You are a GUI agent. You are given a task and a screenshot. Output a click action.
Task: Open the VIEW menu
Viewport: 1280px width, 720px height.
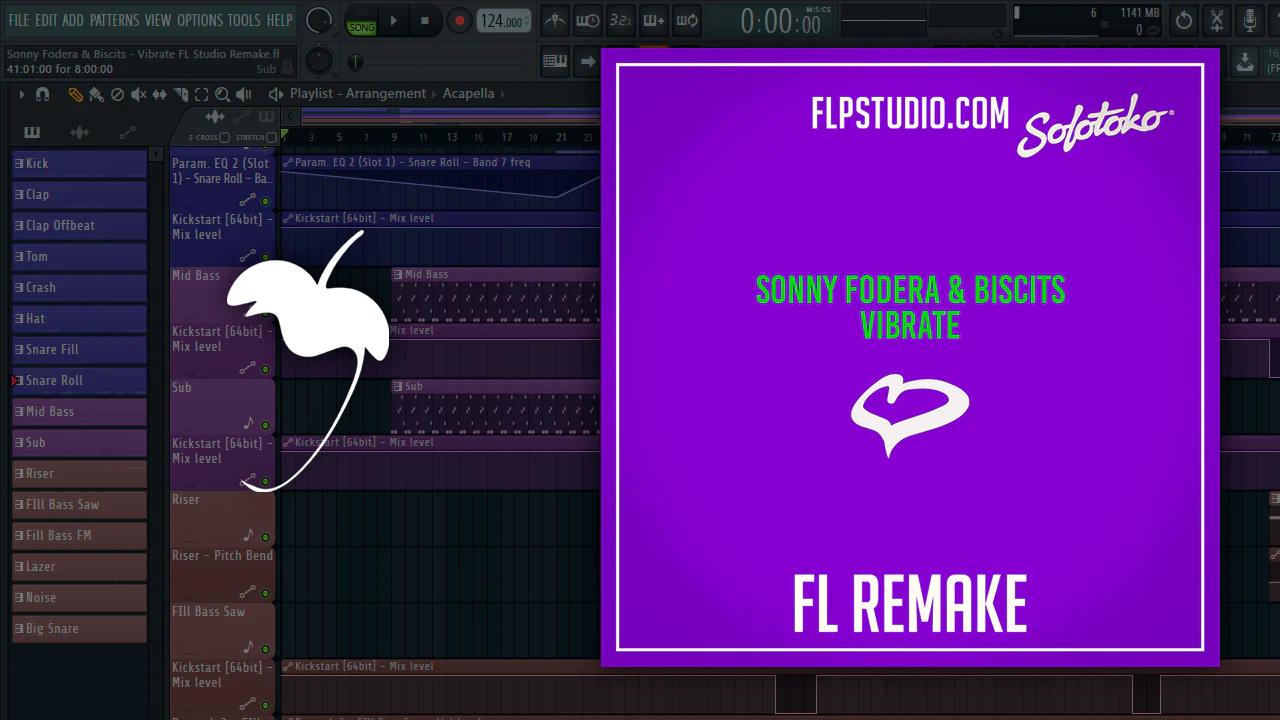[158, 20]
